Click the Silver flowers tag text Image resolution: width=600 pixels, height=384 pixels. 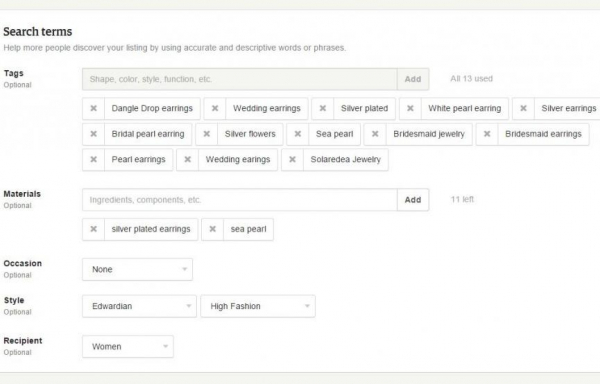click(x=250, y=134)
